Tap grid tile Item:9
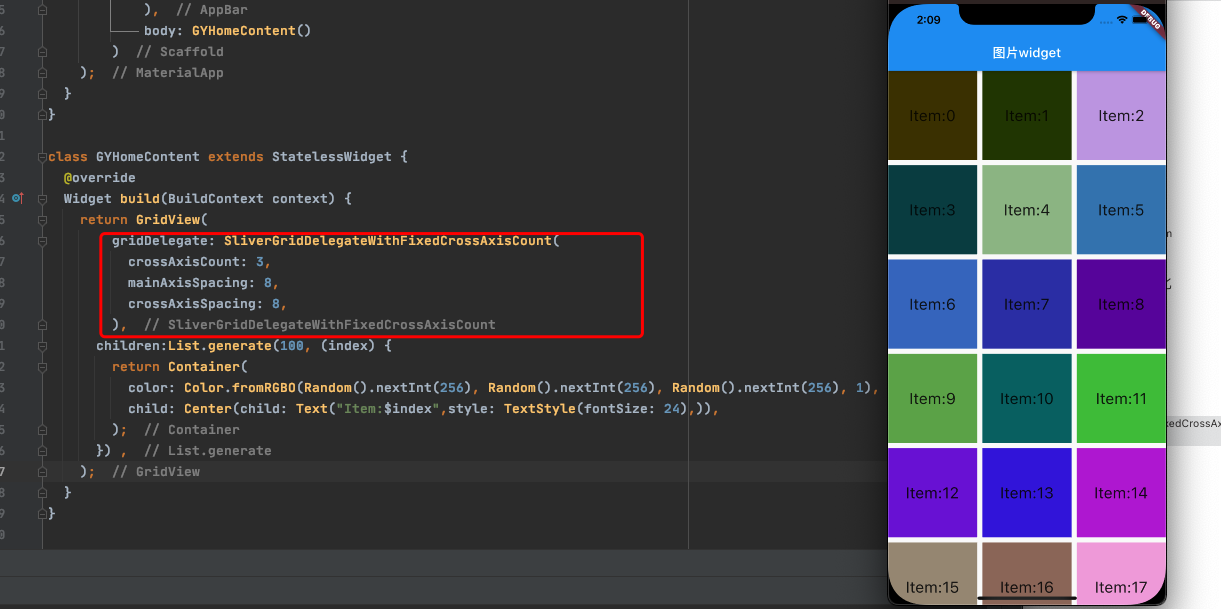The height and width of the screenshot is (609, 1221). [932, 398]
